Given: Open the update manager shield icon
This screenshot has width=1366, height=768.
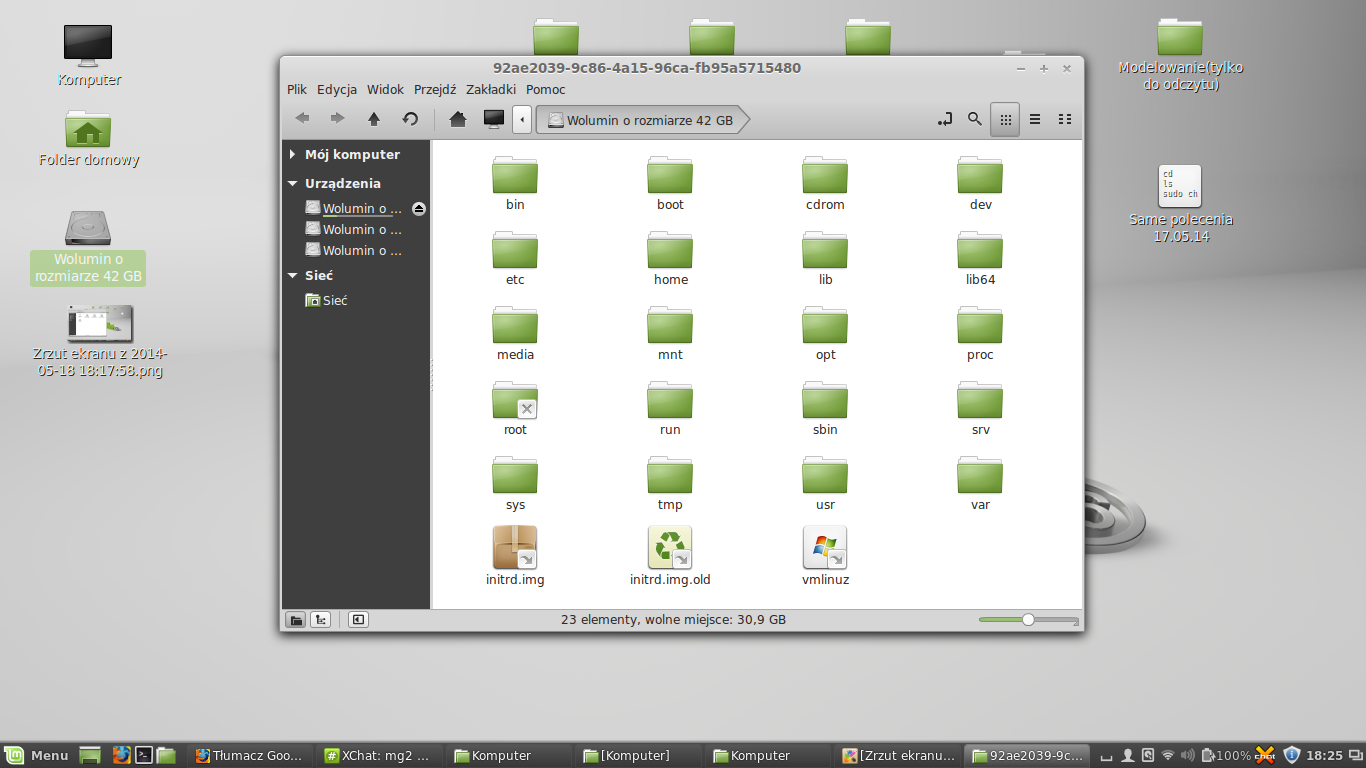Looking at the screenshot, I should [1291, 755].
